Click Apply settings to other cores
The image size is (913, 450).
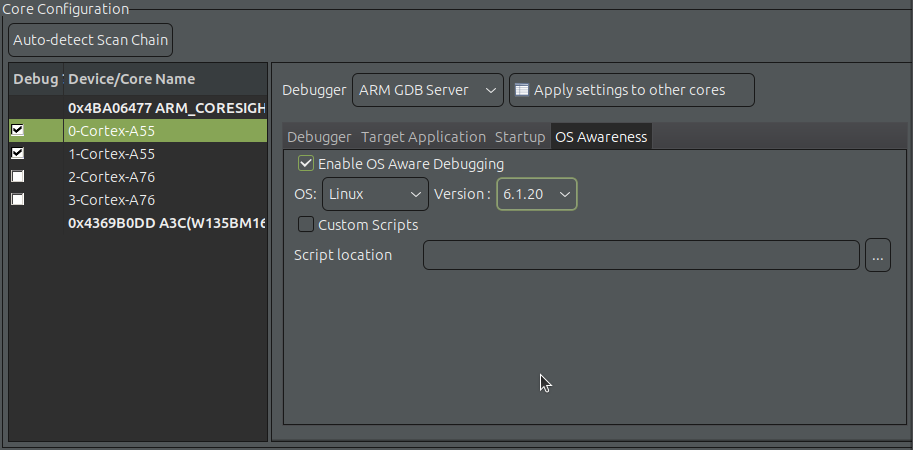[631, 90]
